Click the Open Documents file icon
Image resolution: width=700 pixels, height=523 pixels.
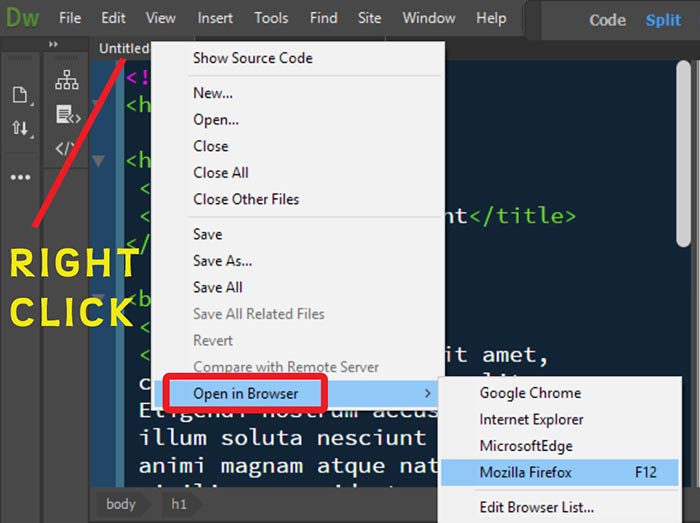[20, 95]
